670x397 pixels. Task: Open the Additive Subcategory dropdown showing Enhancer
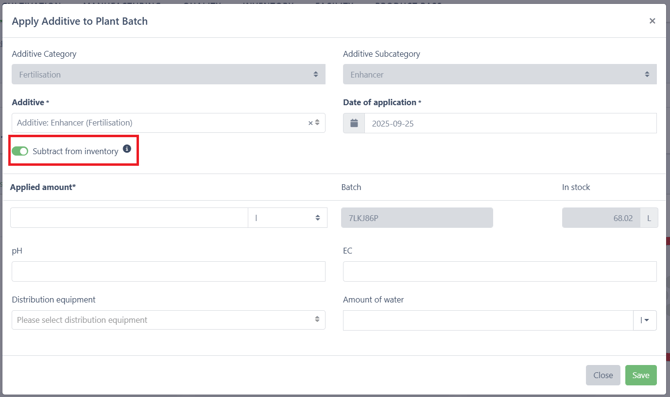coord(500,74)
